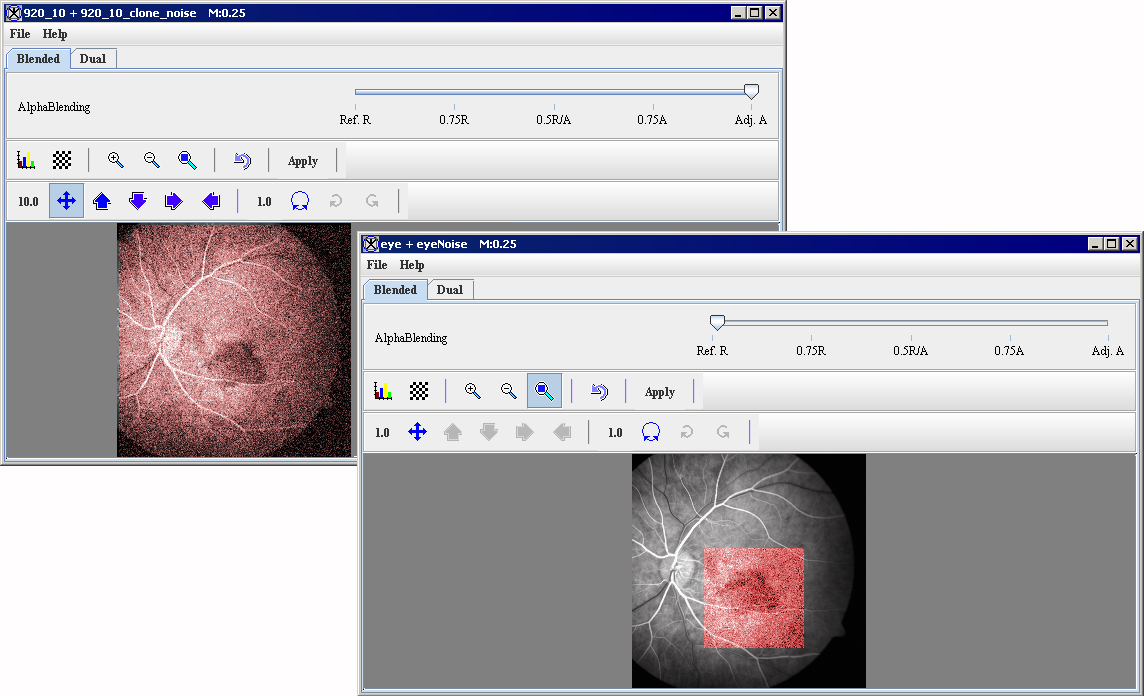Screen dimensions: 1144x696
Task: Click the red noise overlay on the eye image
Action: (x=754, y=598)
